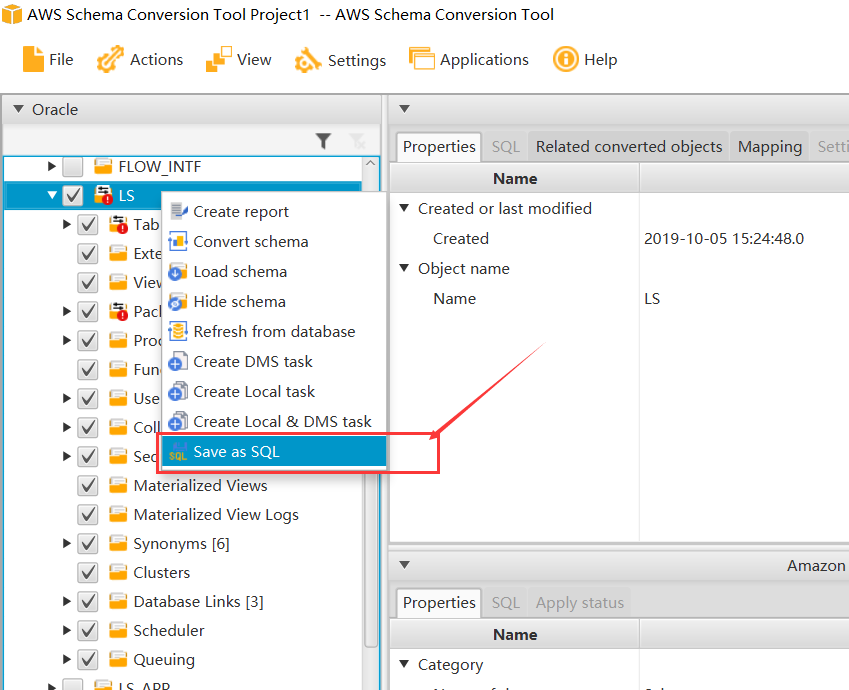Click the Hide schema icon
Screen dimensions: 849x690
tap(178, 301)
